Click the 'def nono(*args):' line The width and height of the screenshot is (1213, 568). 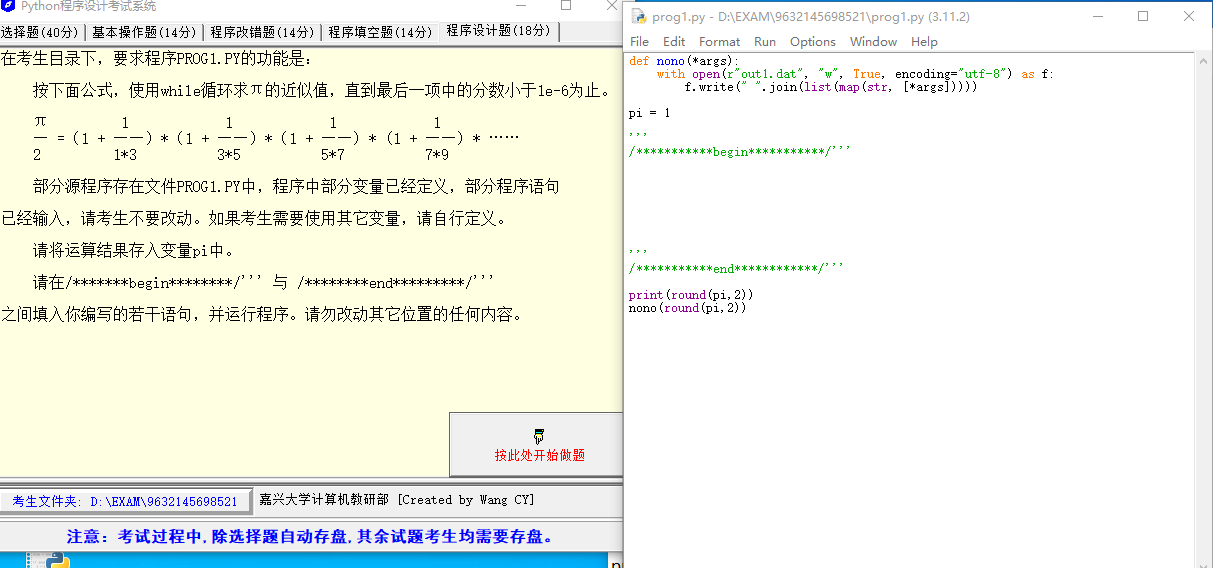(x=685, y=61)
